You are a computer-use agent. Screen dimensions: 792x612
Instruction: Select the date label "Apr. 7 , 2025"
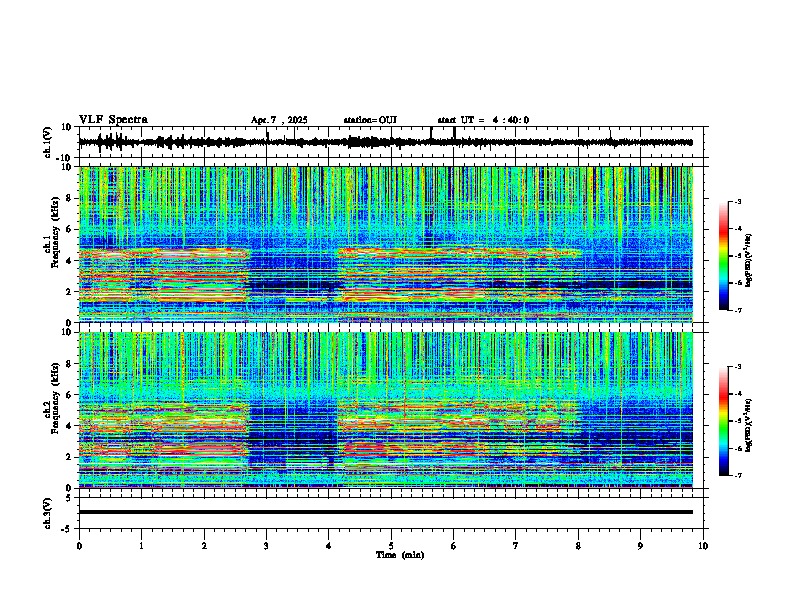click(279, 120)
